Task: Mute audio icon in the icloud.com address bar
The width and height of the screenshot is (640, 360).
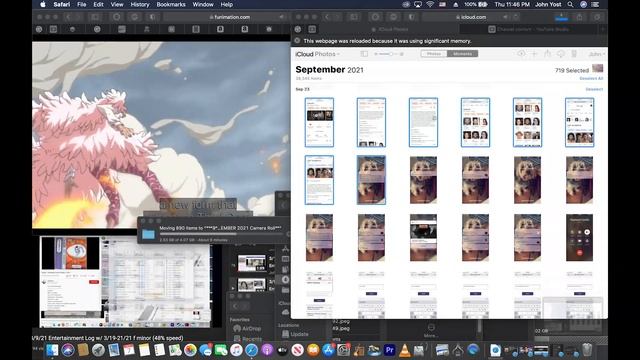Action: pyautogui.click(x=506, y=17)
